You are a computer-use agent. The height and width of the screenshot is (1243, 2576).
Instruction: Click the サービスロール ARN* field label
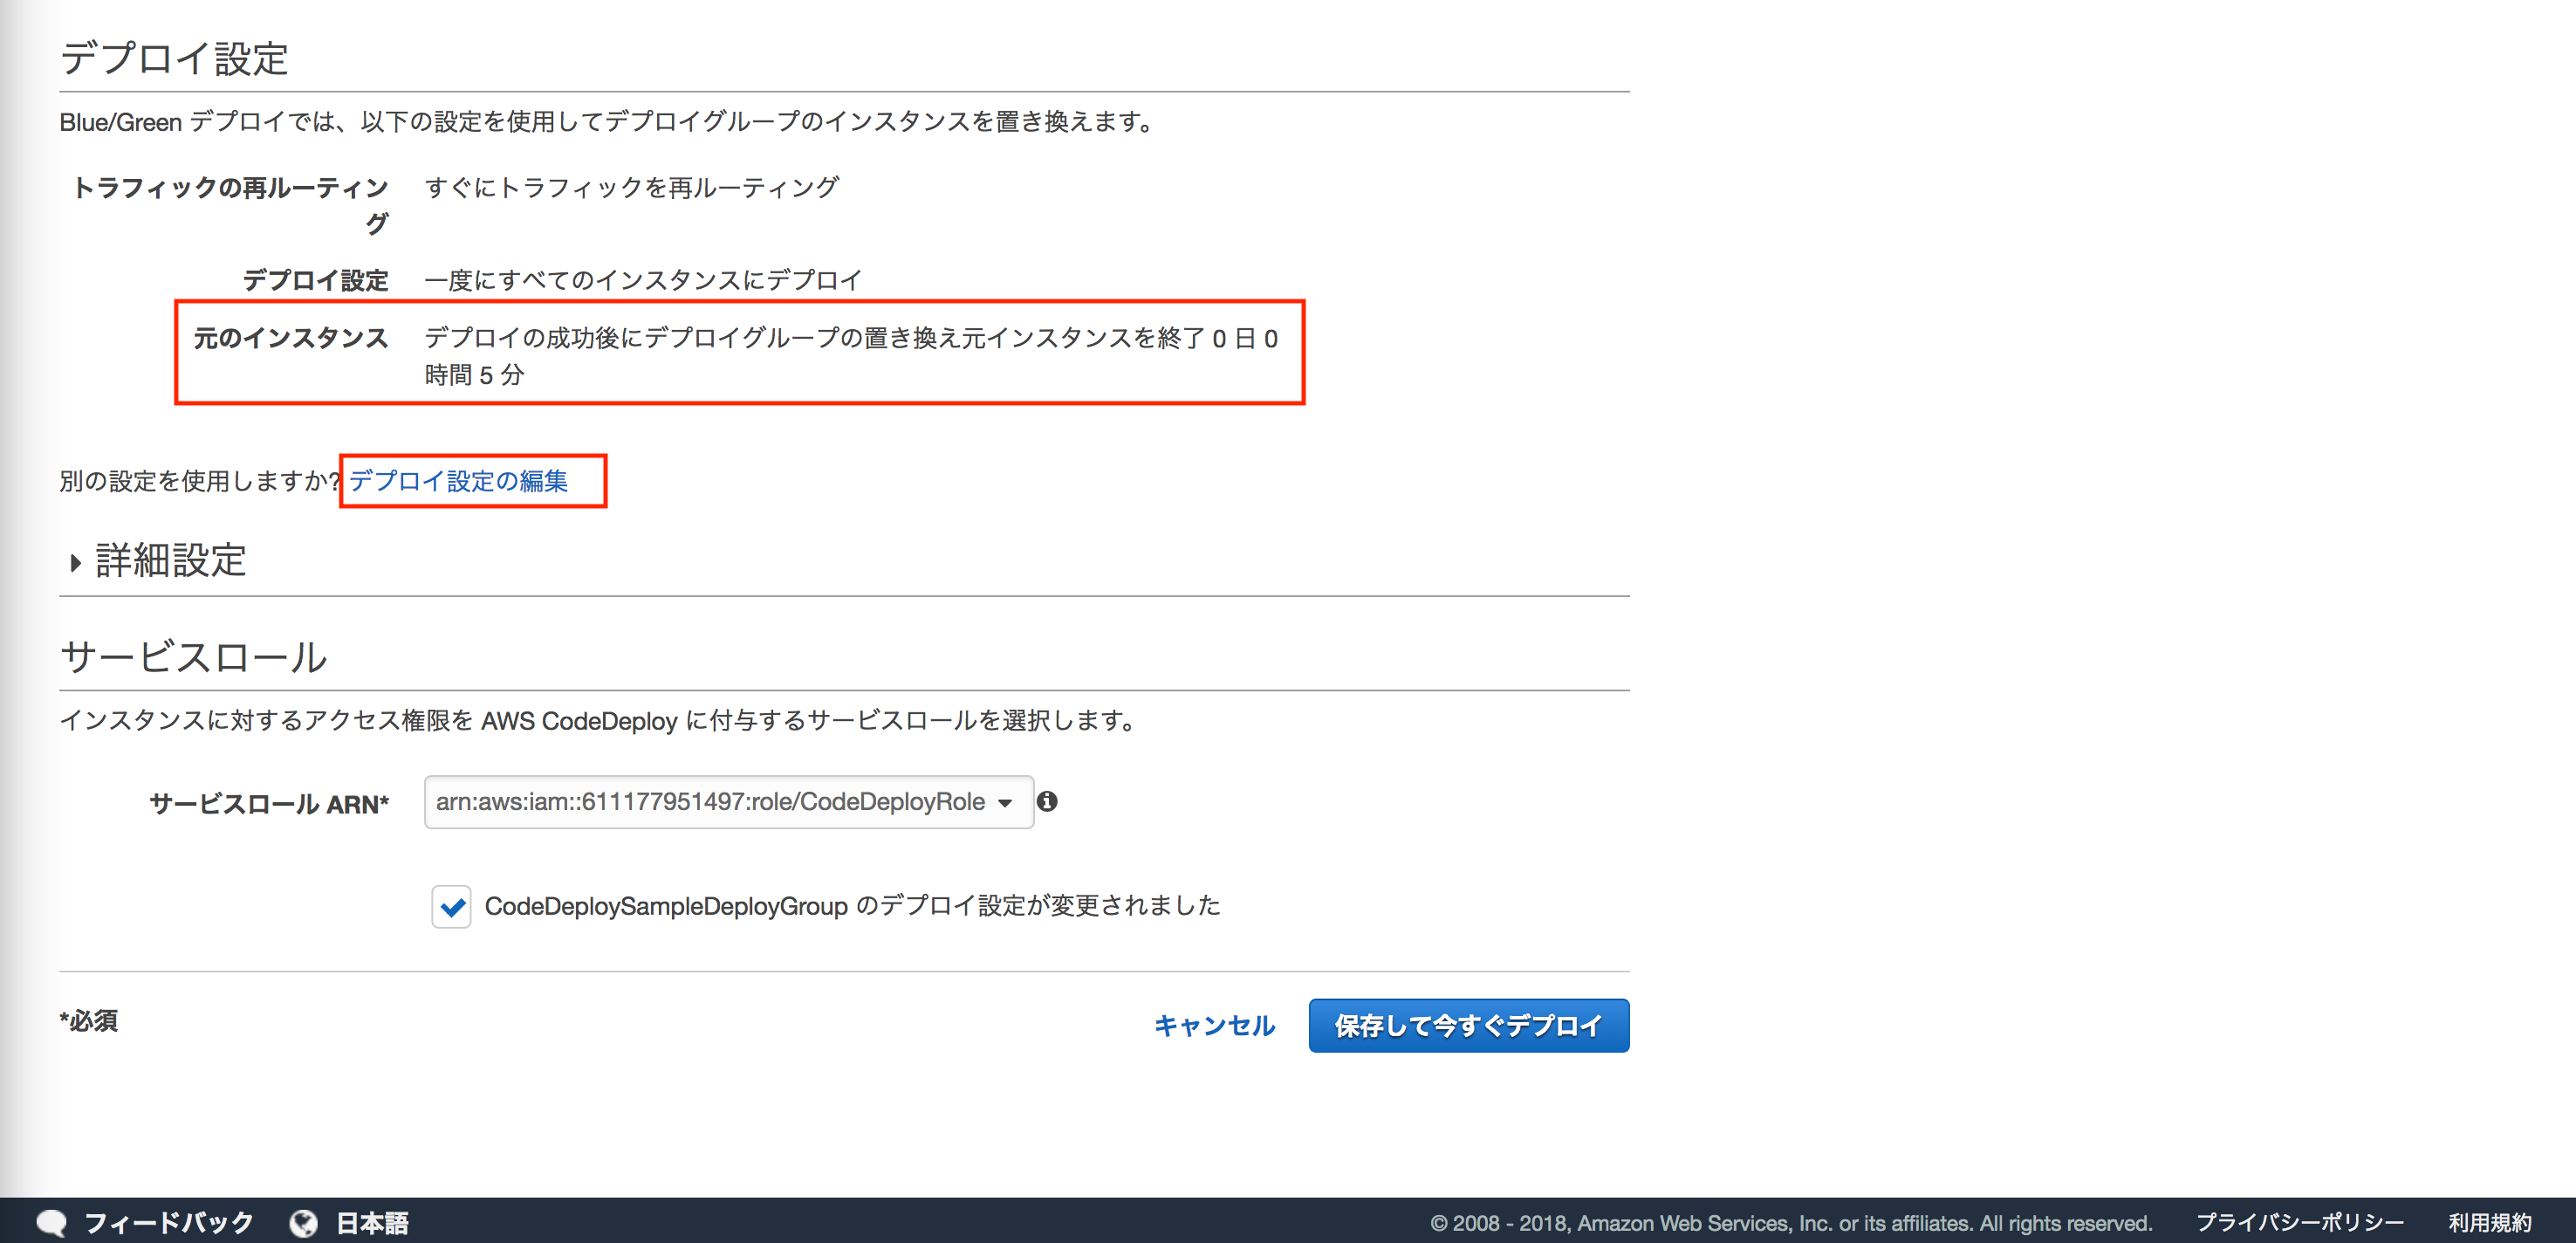269,805
